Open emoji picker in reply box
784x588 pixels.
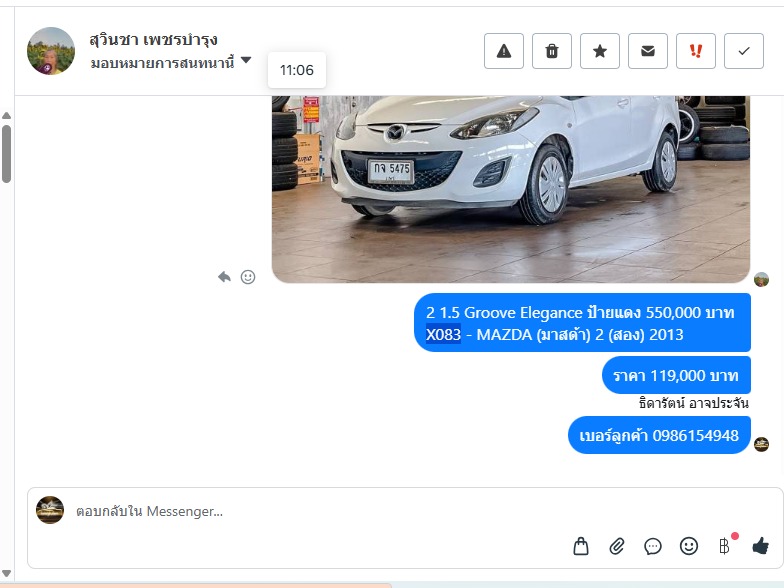[688, 546]
